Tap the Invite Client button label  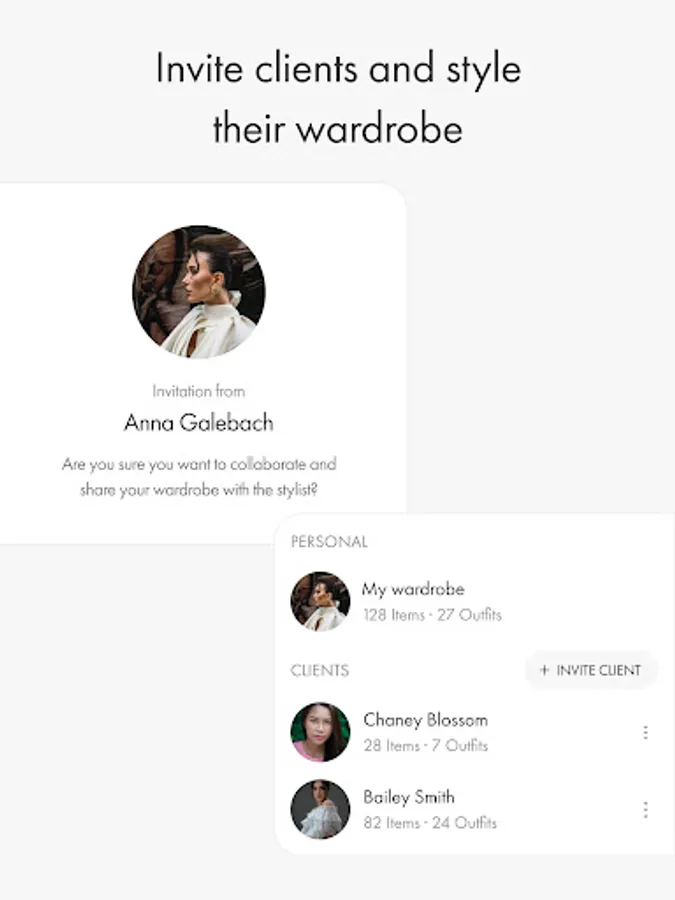point(599,670)
